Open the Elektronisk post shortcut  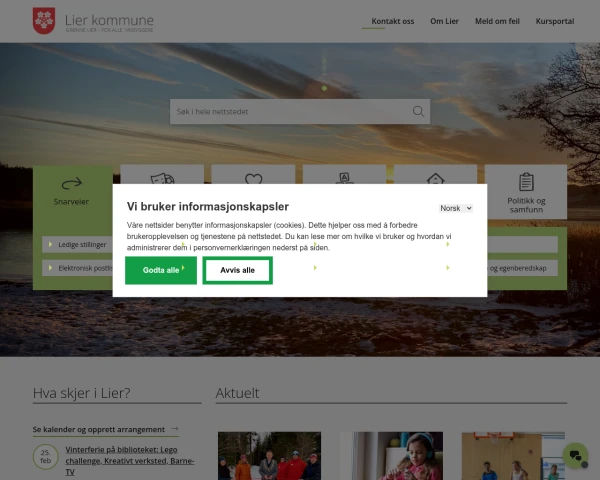(78, 268)
